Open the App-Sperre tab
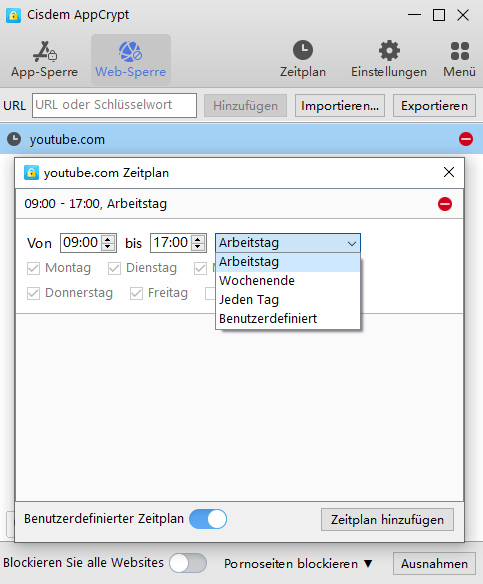 point(44,60)
